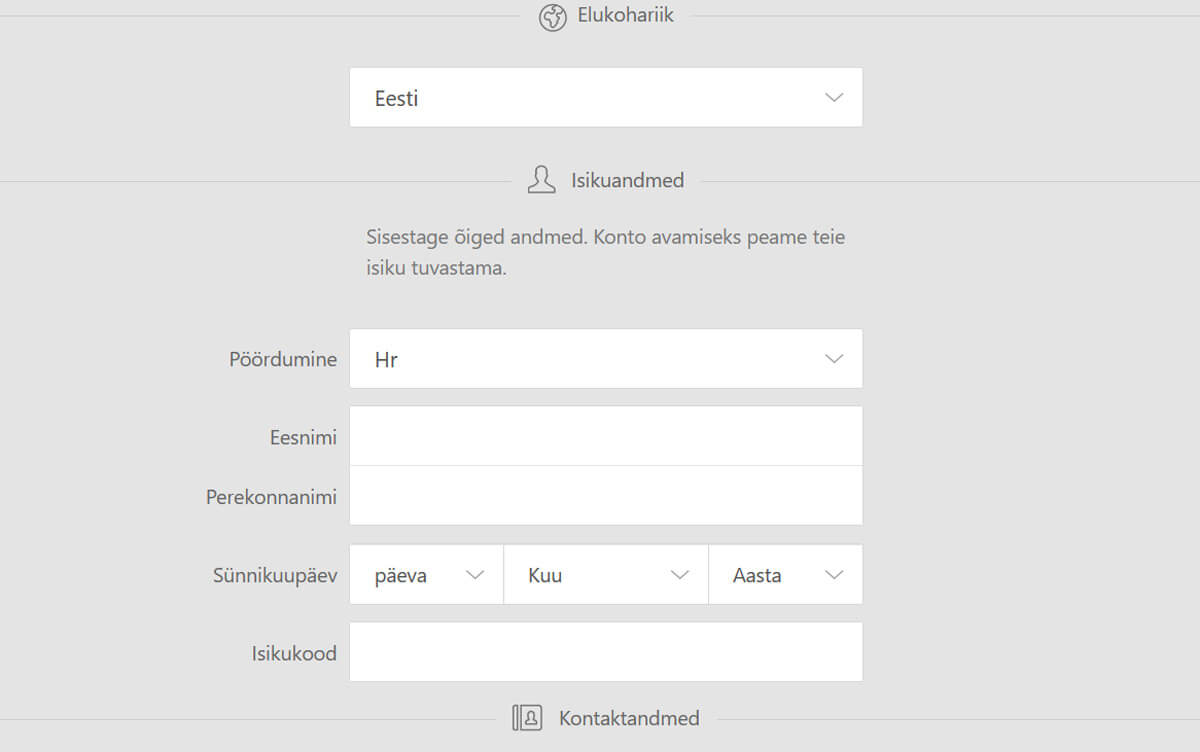Focus the Isikukood input field
This screenshot has height=752, width=1200.
606,652
